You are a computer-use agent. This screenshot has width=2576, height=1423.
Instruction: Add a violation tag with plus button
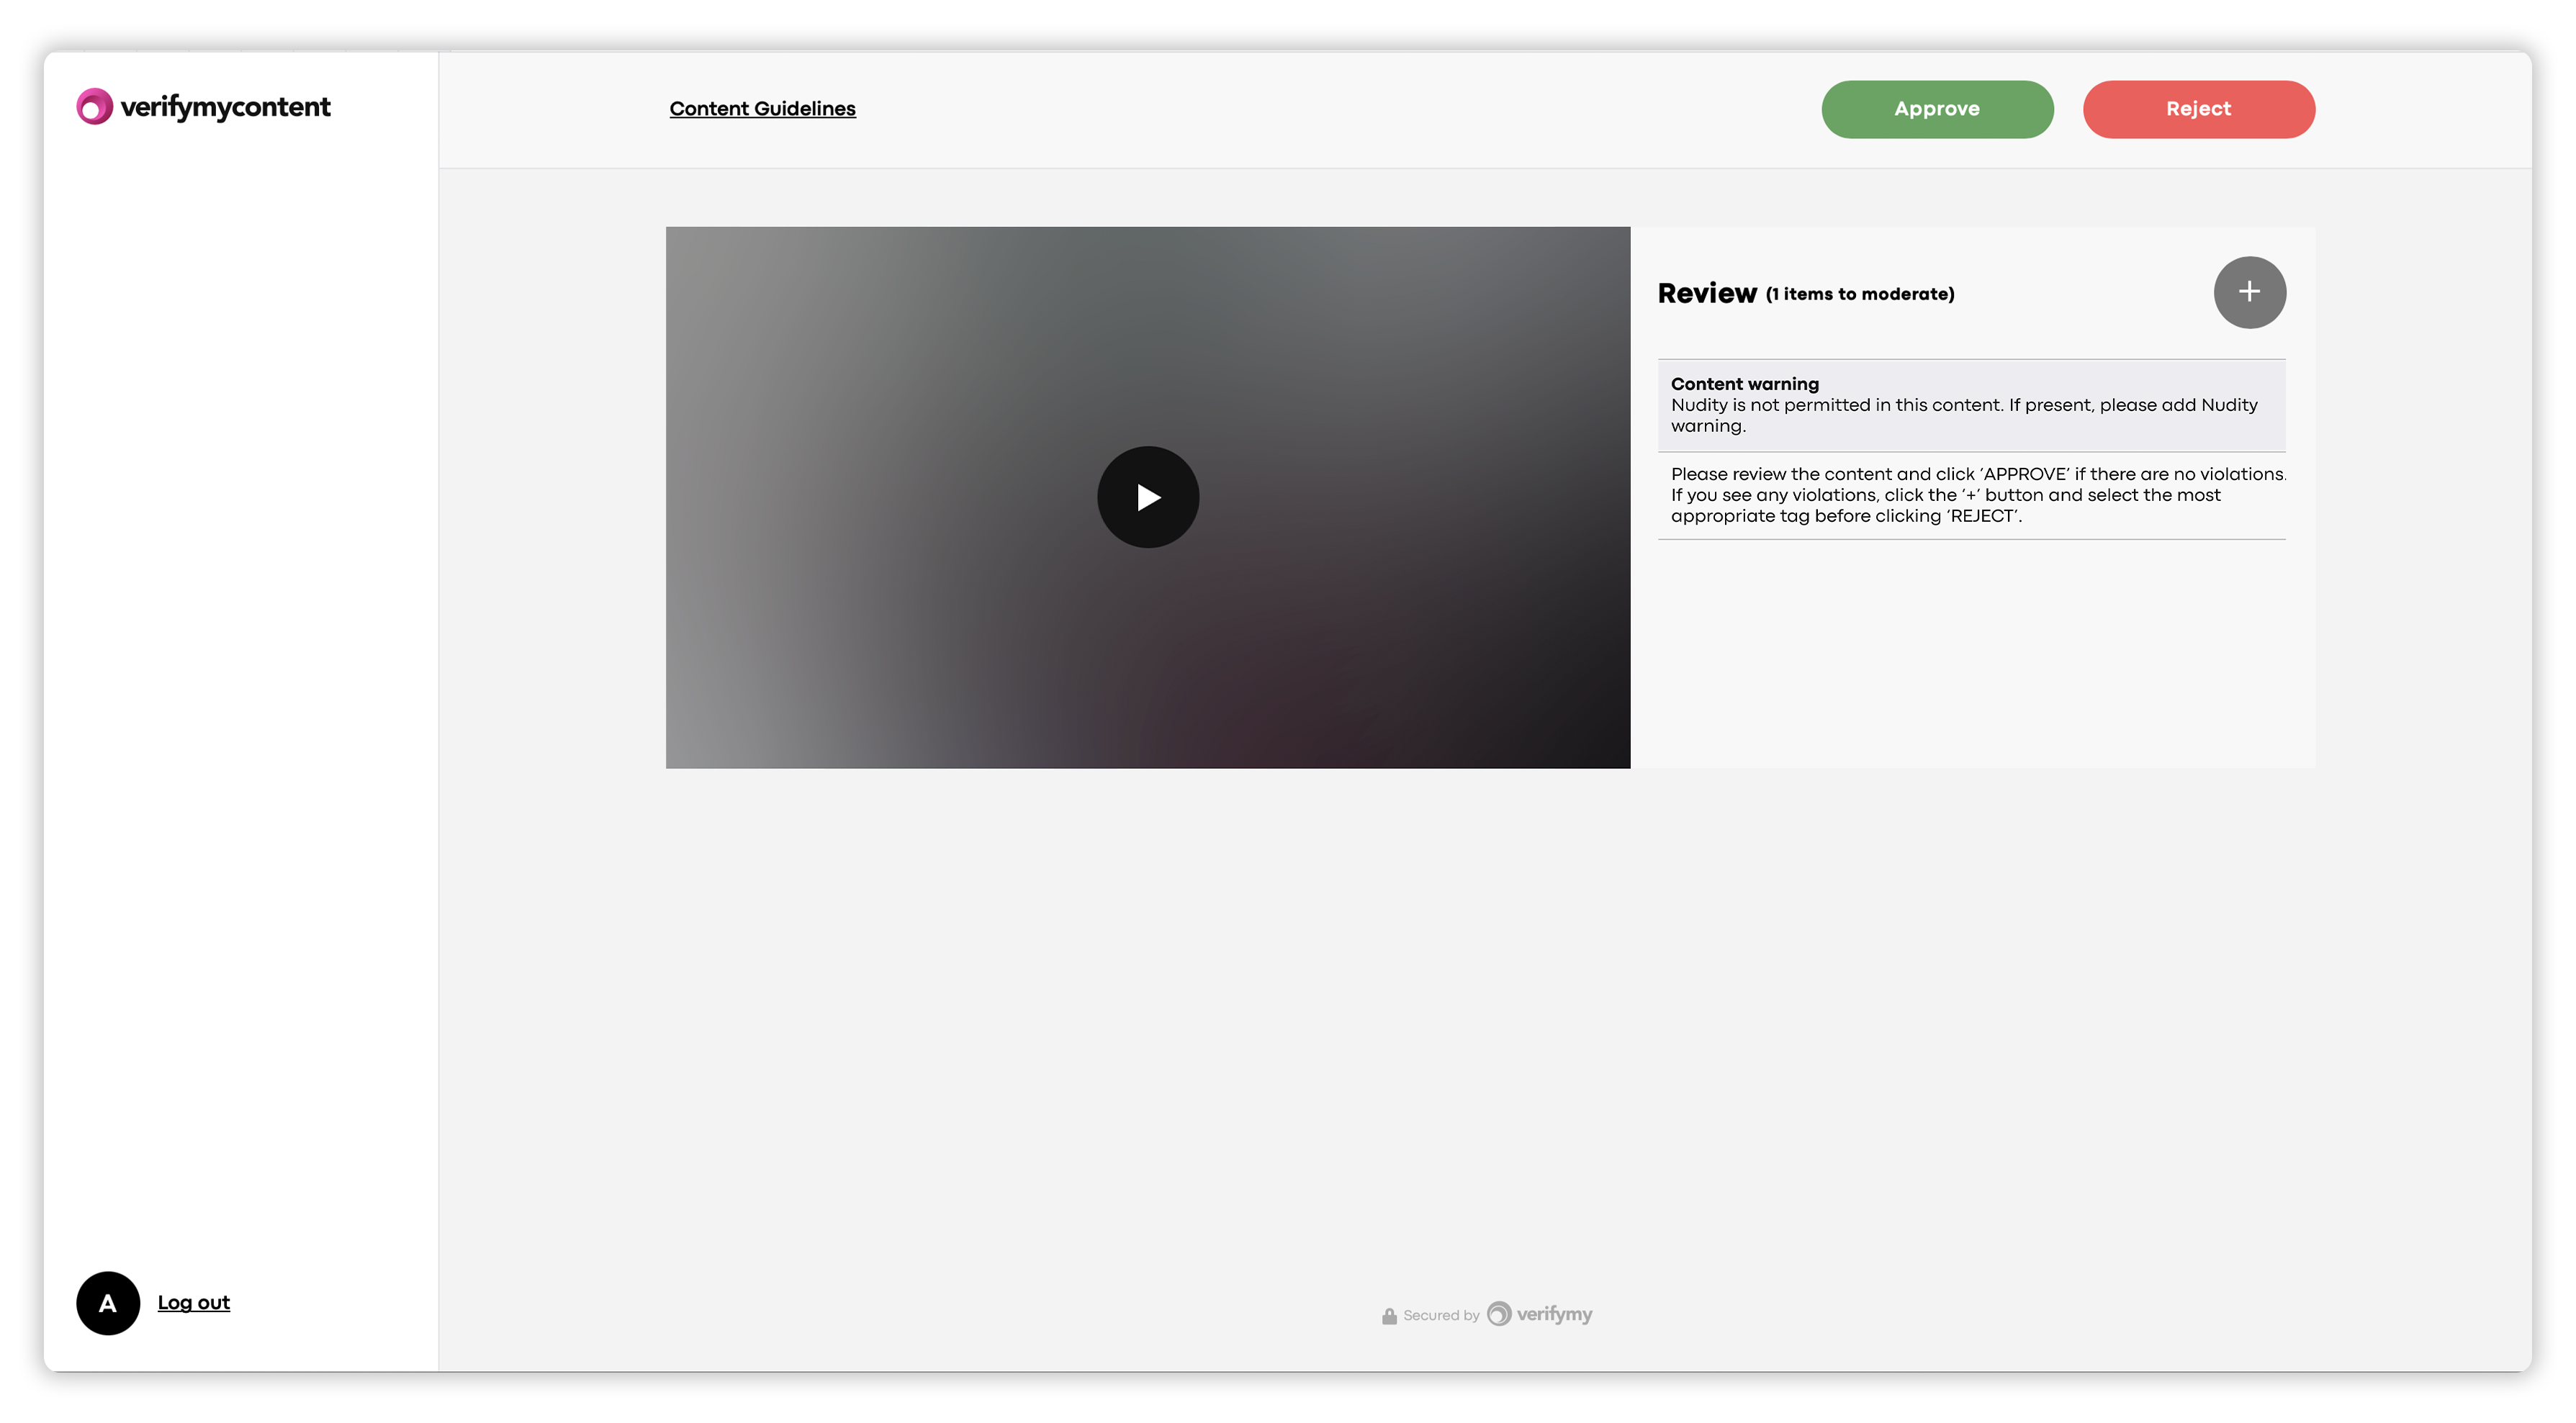pyautogui.click(x=2249, y=292)
